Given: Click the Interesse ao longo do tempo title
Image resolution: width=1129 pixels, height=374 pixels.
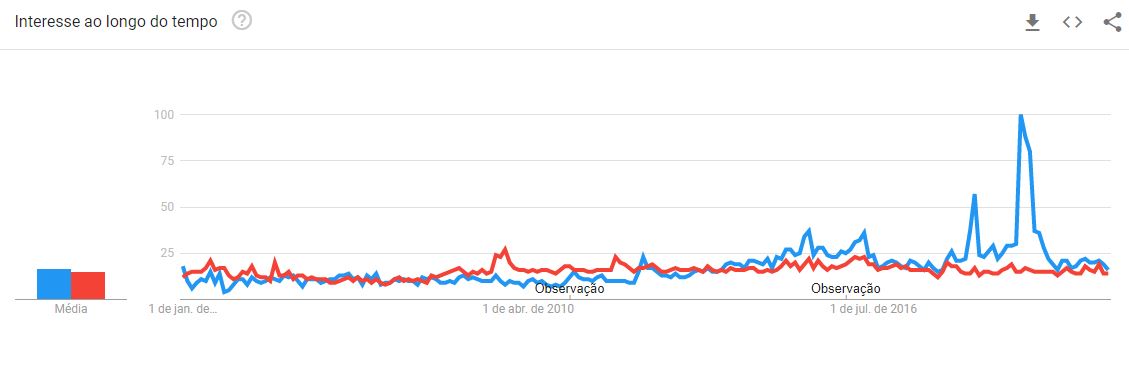Looking at the screenshot, I should 116,22.
